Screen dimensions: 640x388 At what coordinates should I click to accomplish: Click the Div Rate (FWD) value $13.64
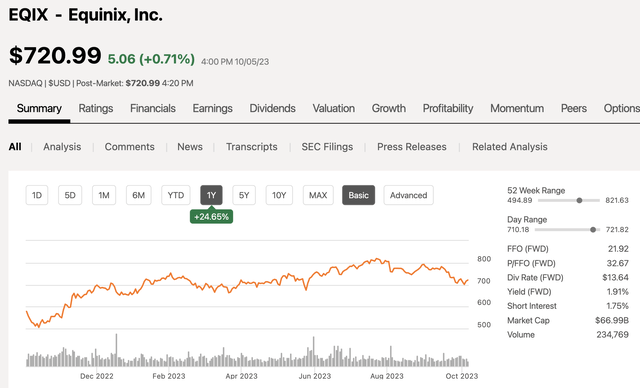616,277
